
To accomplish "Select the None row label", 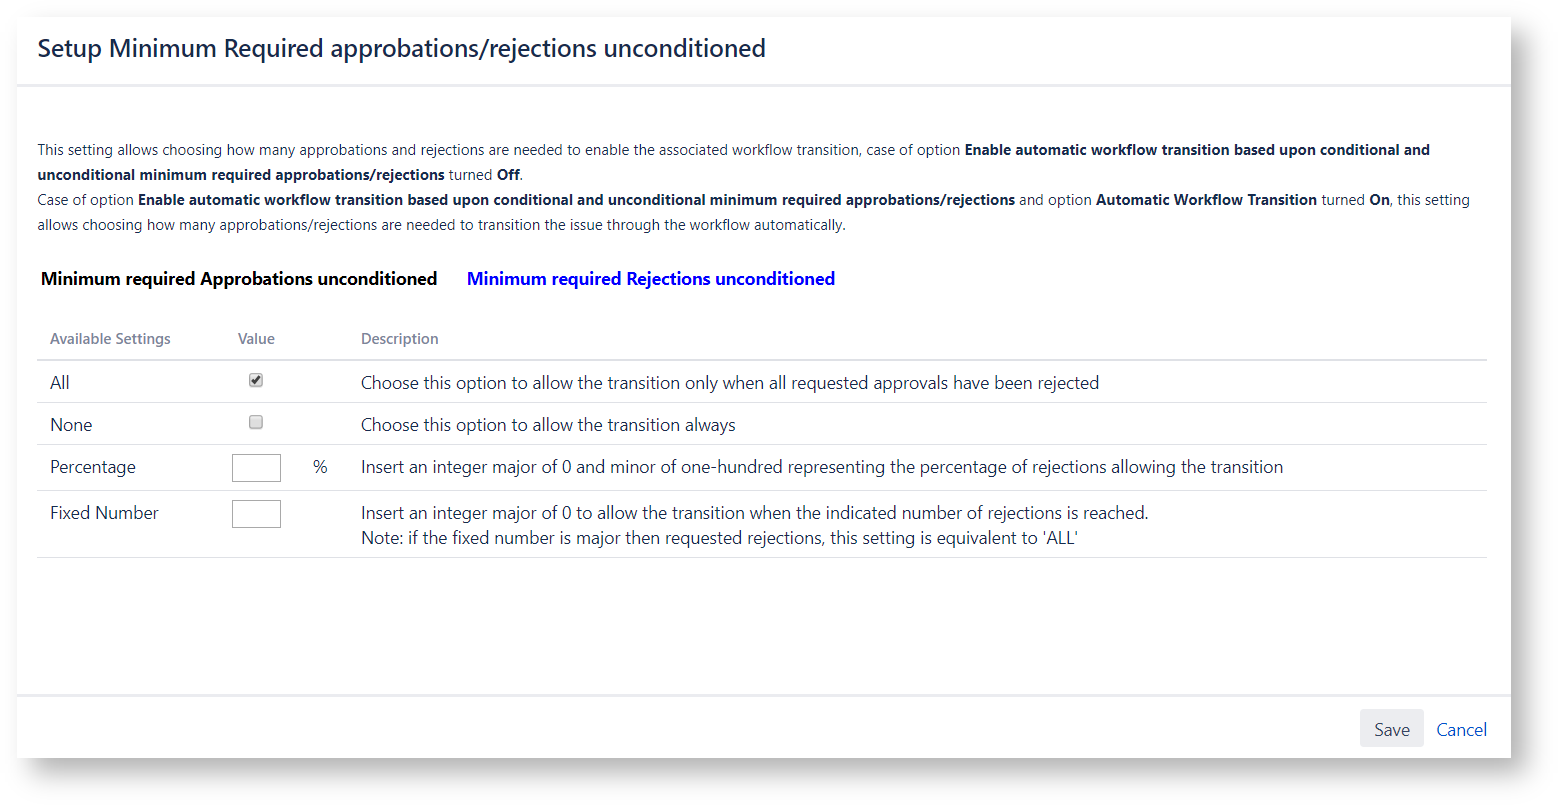I will 71,425.
